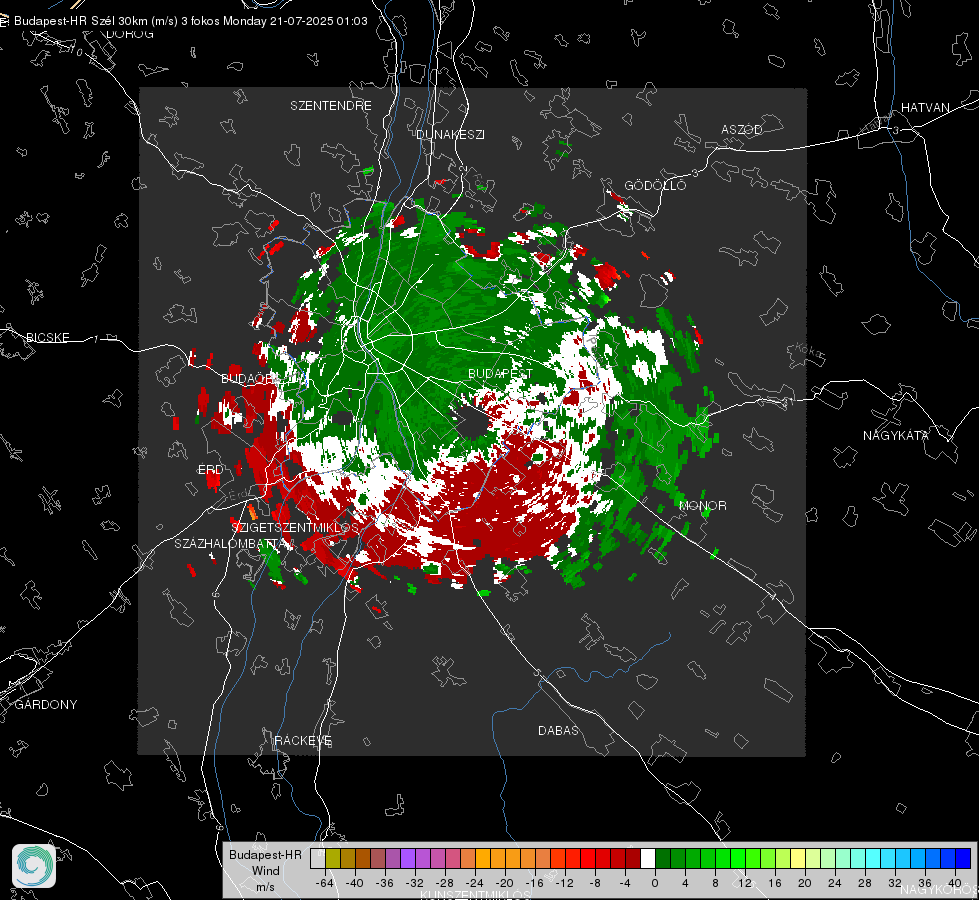Click the -4 value on the legend scale
The width and height of the screenshot is (979, 900).
[x=624, y=883]
